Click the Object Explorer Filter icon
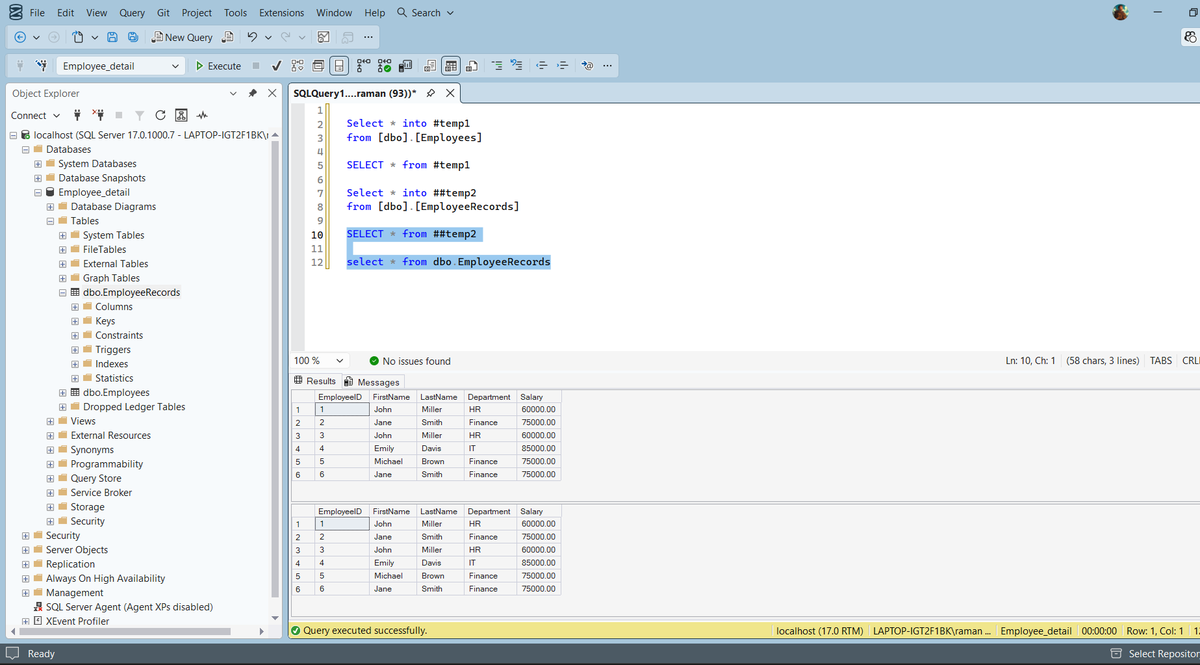The height and width of the screenshot is (665, 1200). [x=140, y=115]
